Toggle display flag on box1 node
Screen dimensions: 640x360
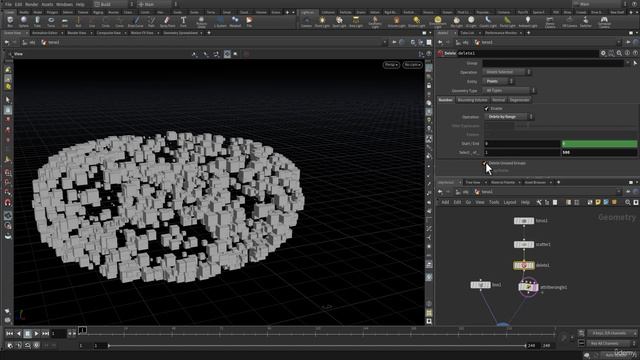pyautogui.click(x=489, y=285)
